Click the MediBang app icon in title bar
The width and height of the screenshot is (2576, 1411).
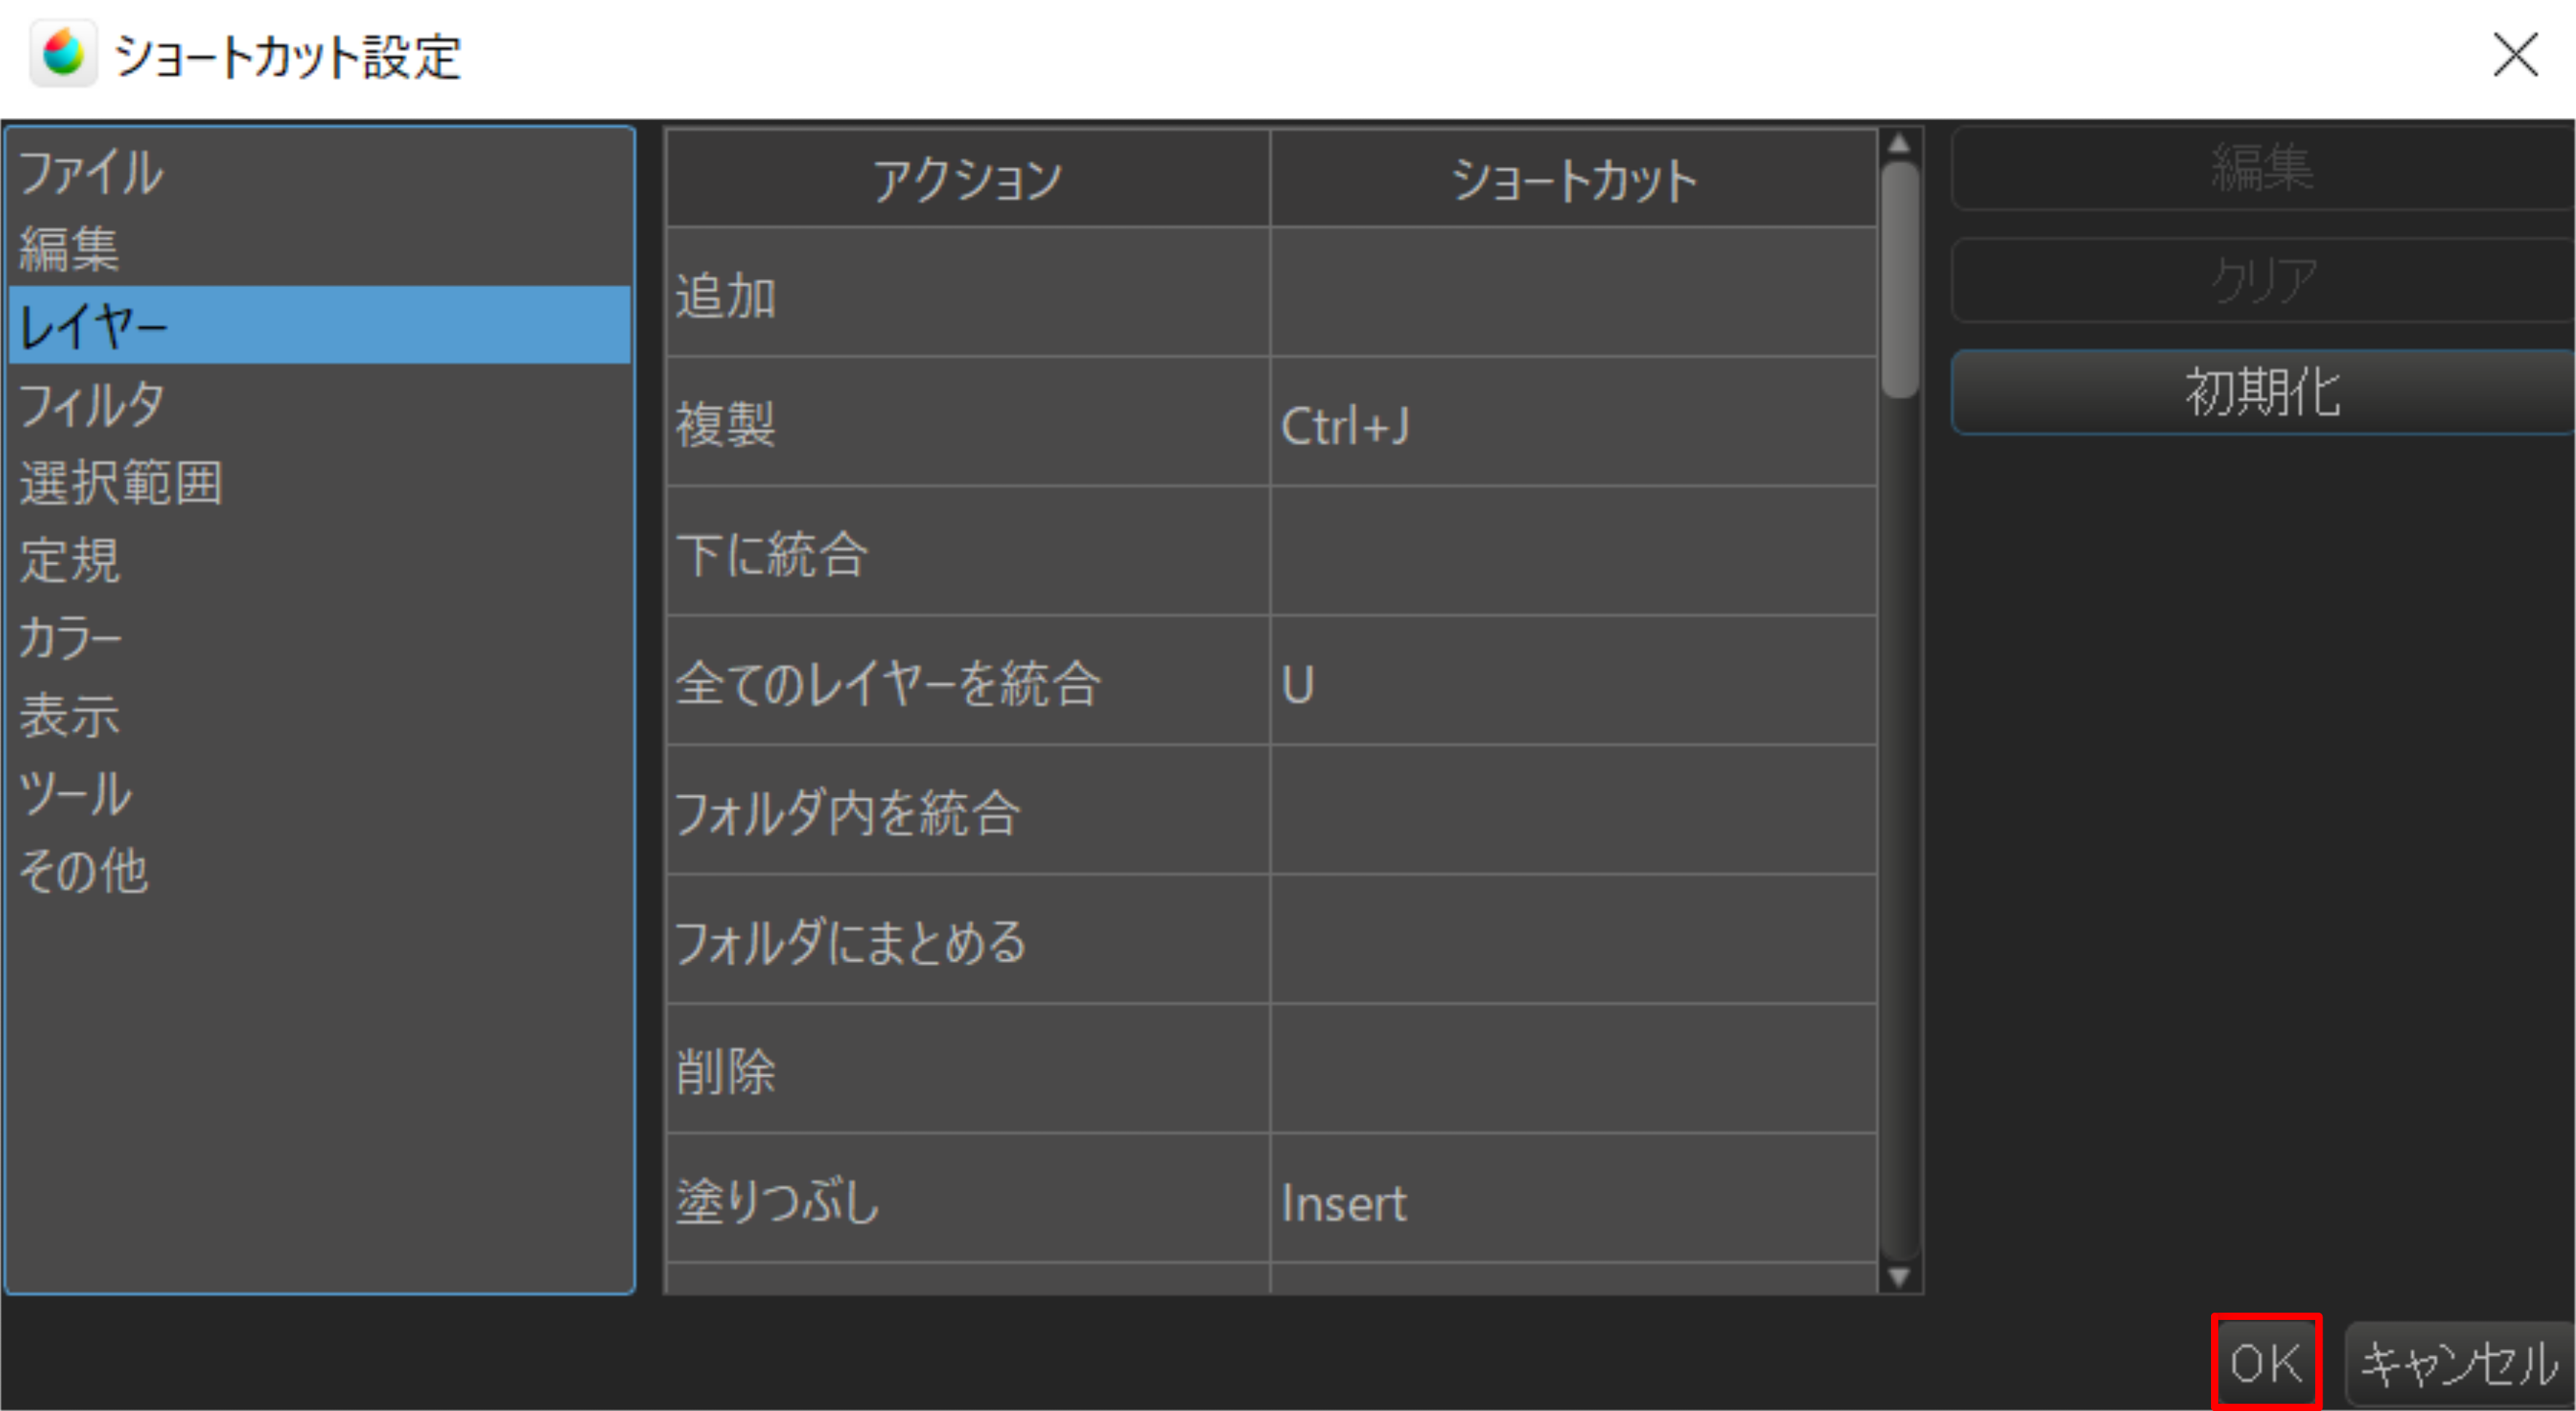[x=63, y=53]
